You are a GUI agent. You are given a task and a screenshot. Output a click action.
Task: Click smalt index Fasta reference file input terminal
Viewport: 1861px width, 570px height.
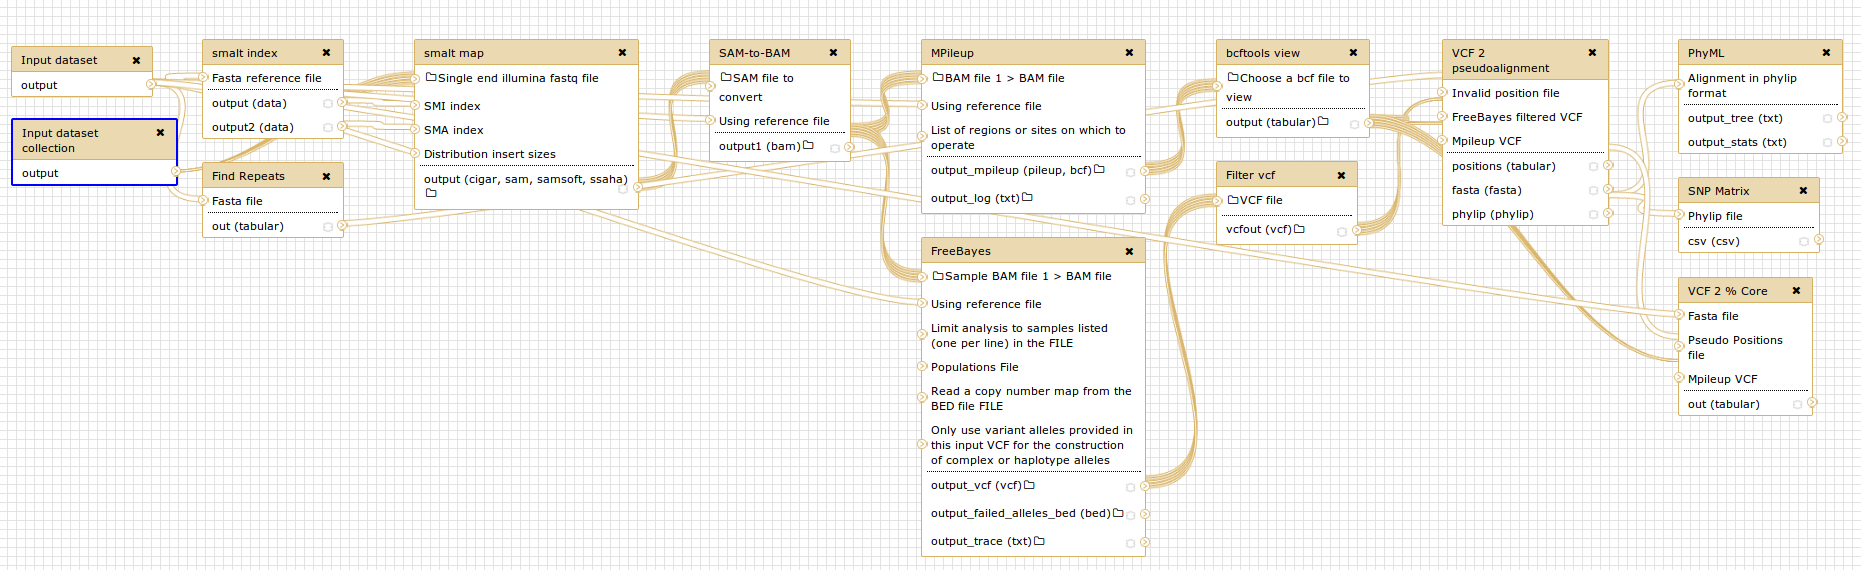coord(203,77)
